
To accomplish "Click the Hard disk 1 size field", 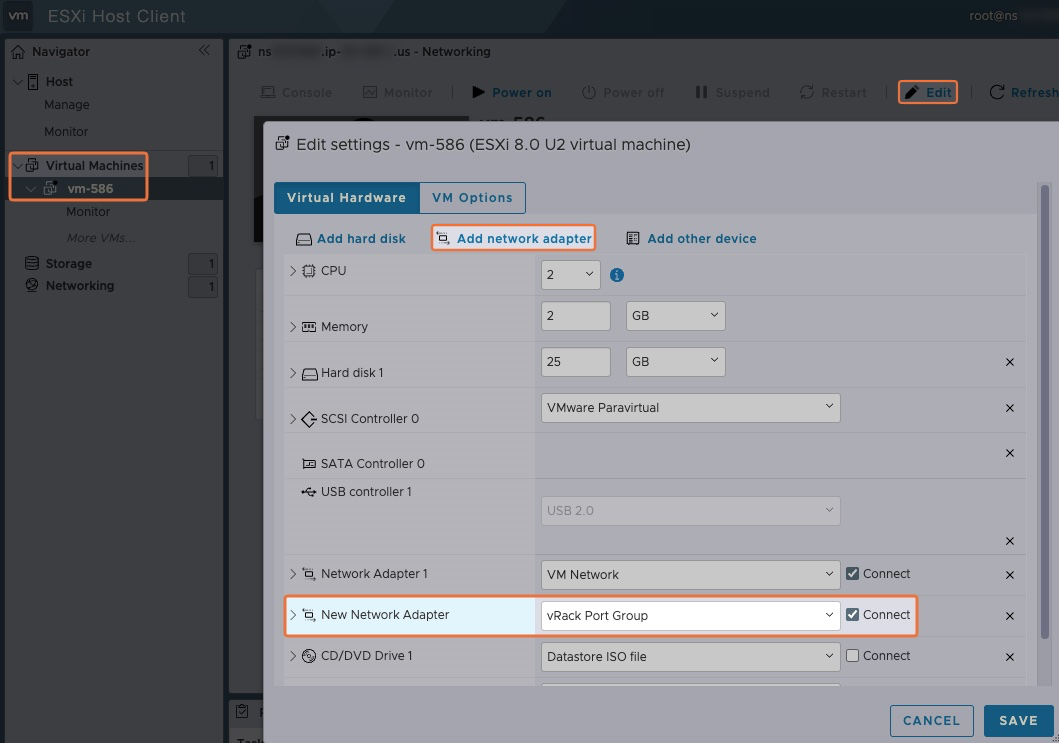I will point(576,362).
